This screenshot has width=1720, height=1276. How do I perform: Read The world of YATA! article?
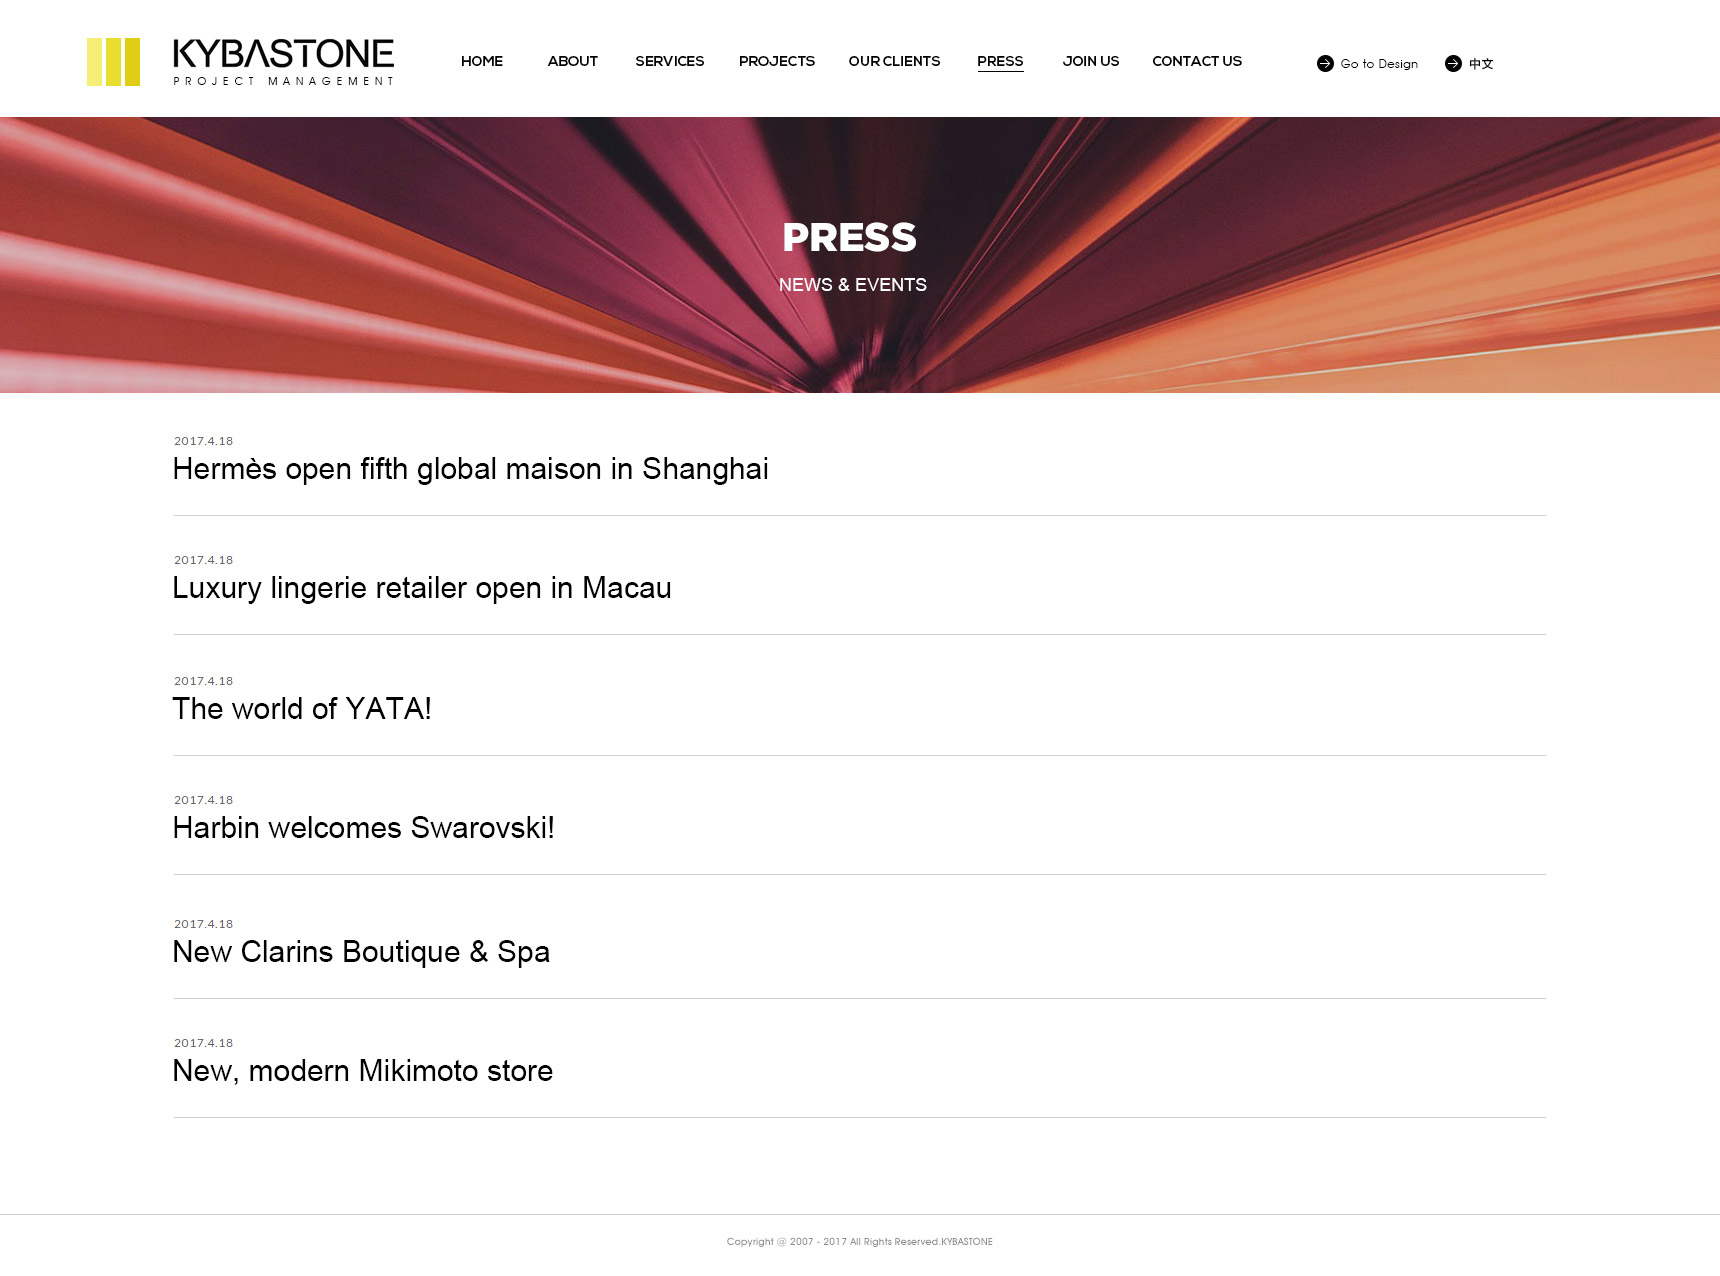pos(302,709)
